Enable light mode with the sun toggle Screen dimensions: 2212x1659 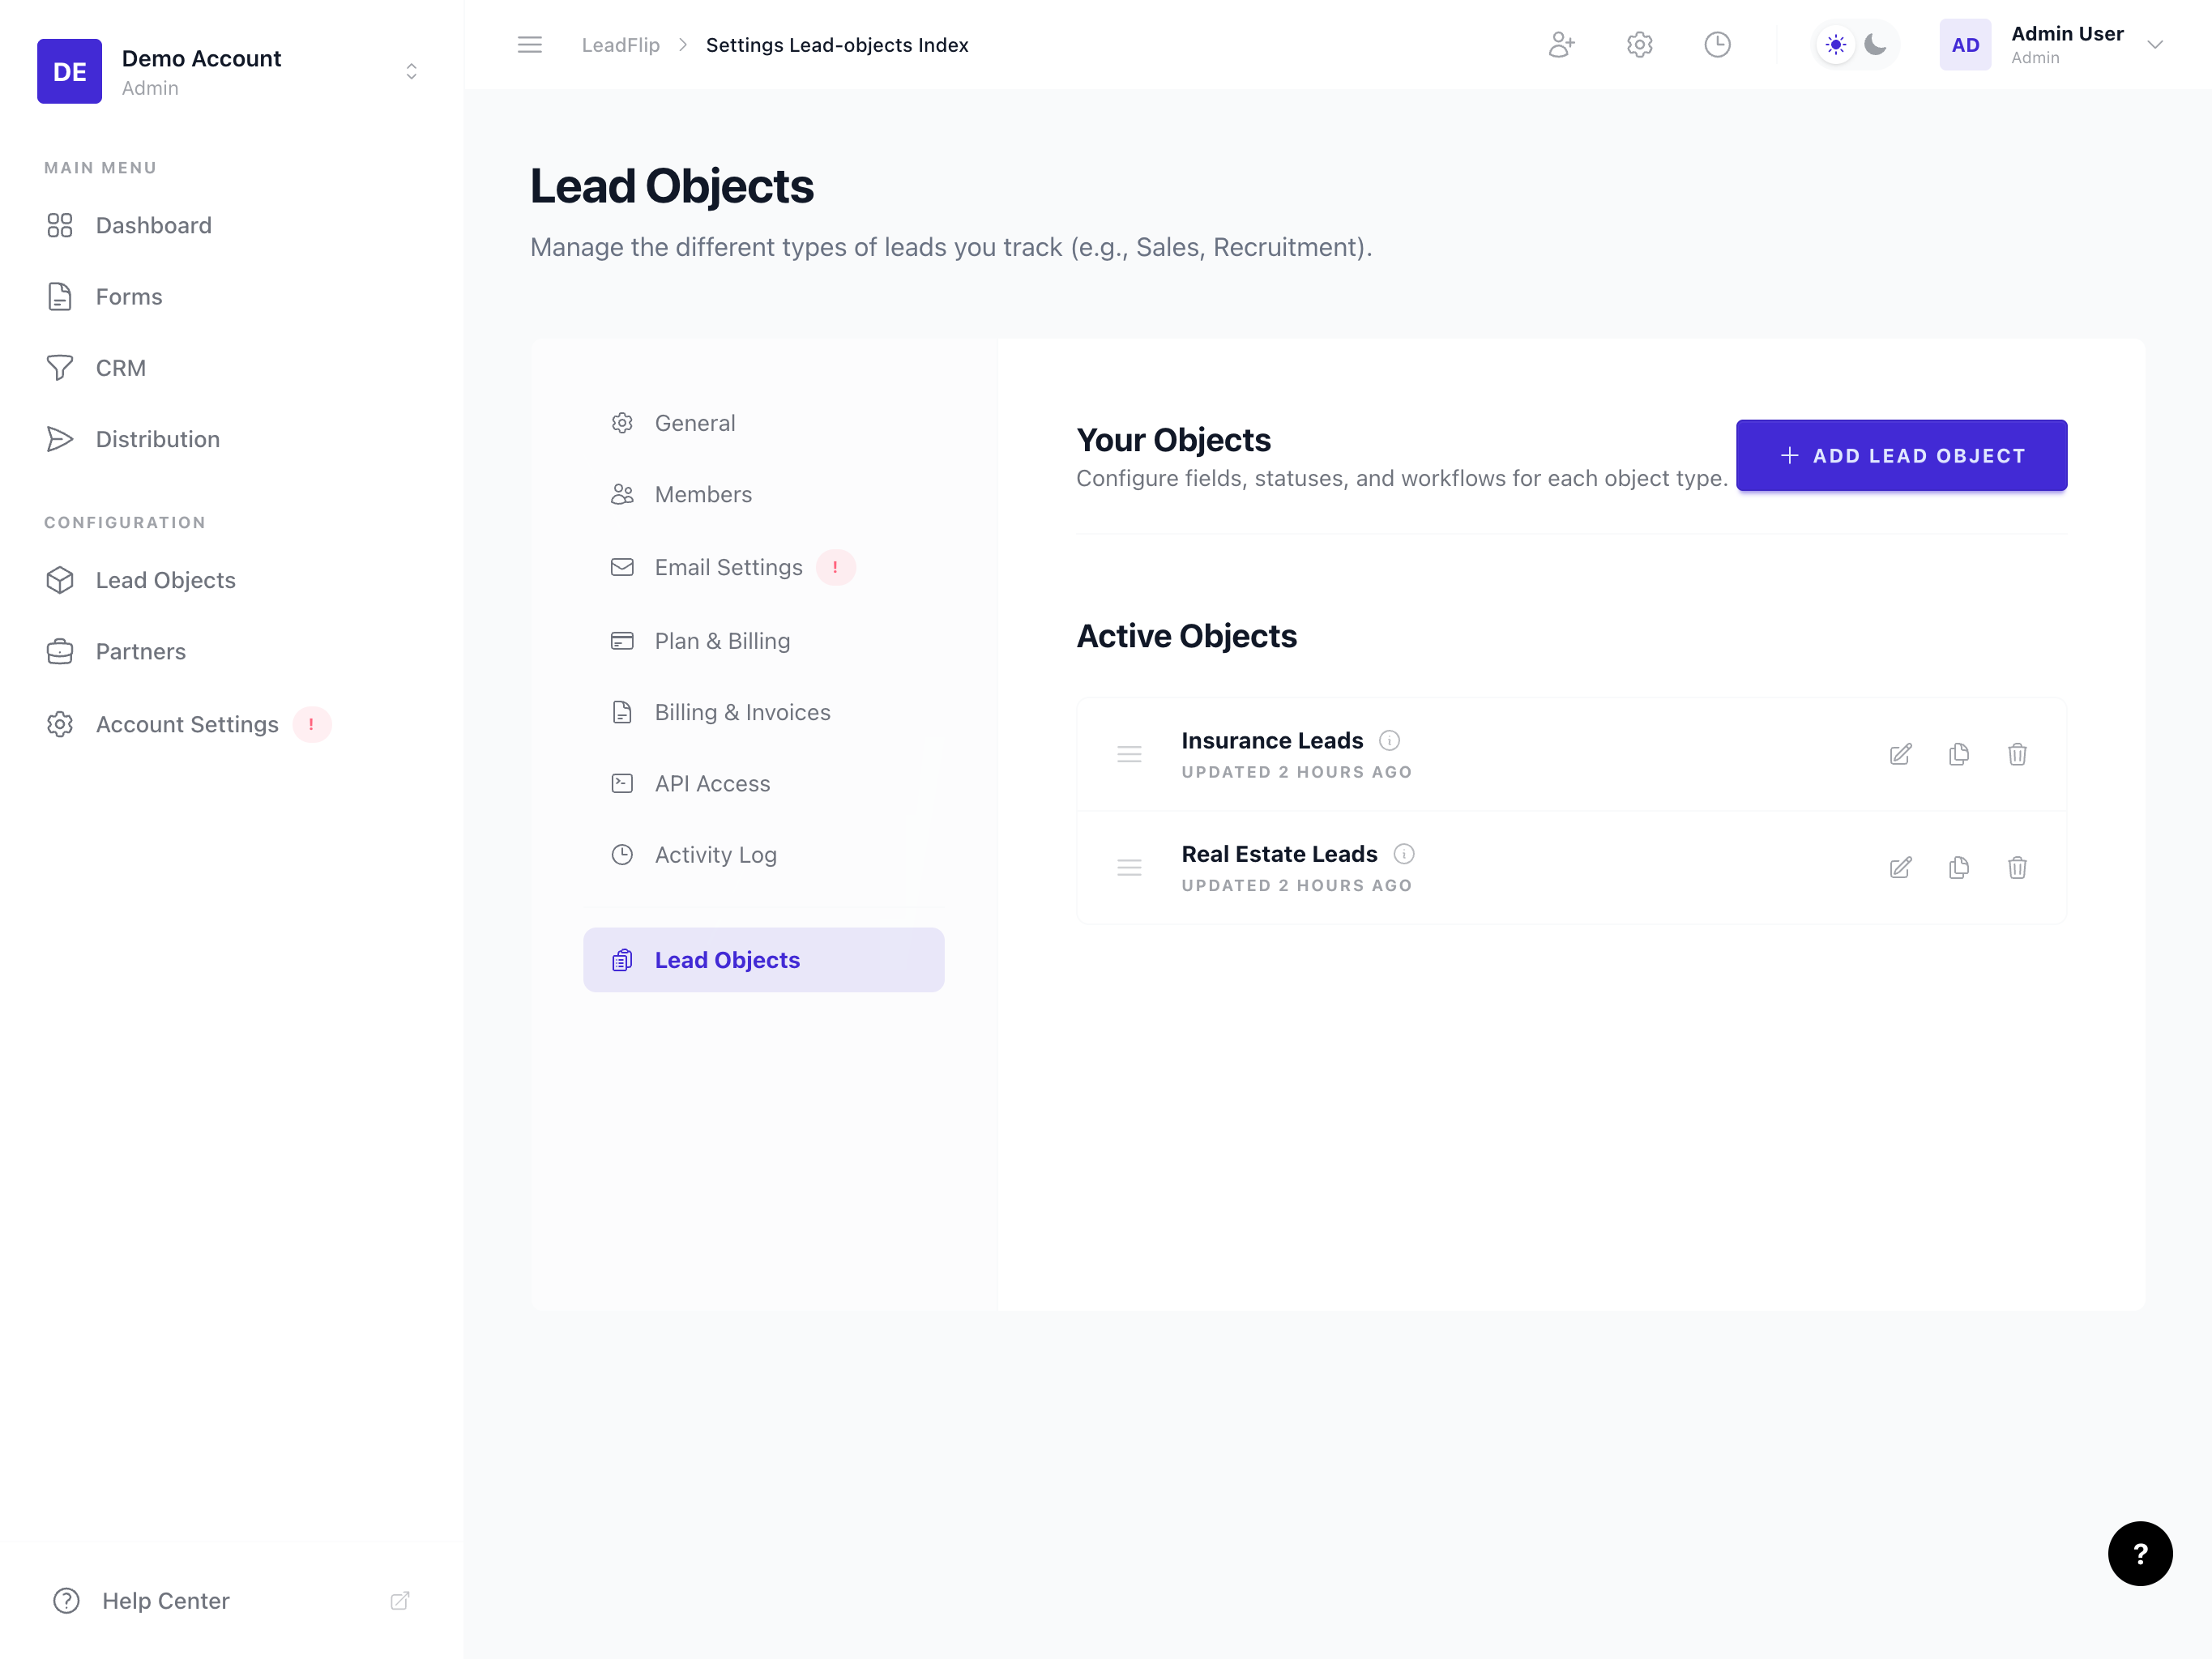tap(1835, 44)
